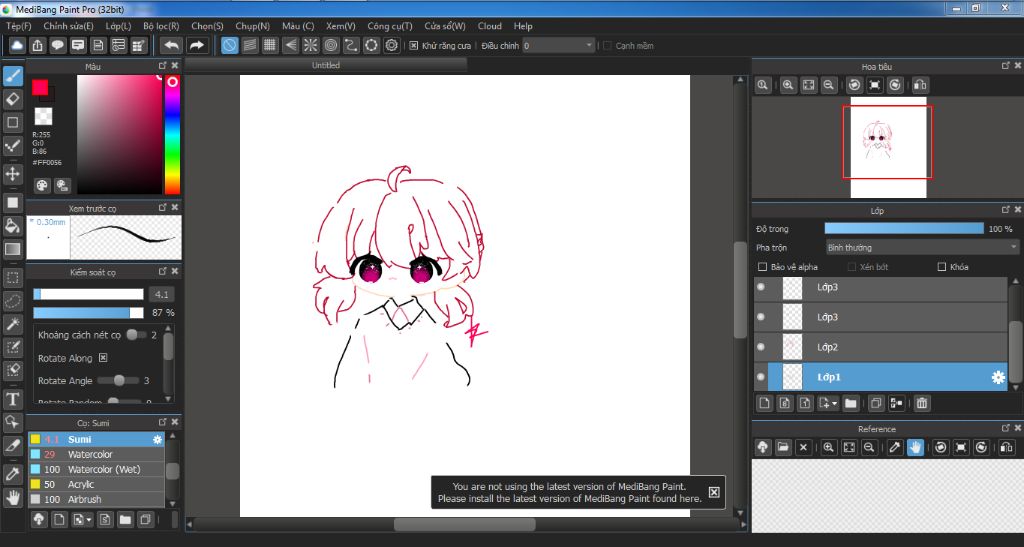Viewport: 1024px width, 547px height.
Task: Hide the Lớp1 layer
Action: pyautogui.click(x=761, y=377)
